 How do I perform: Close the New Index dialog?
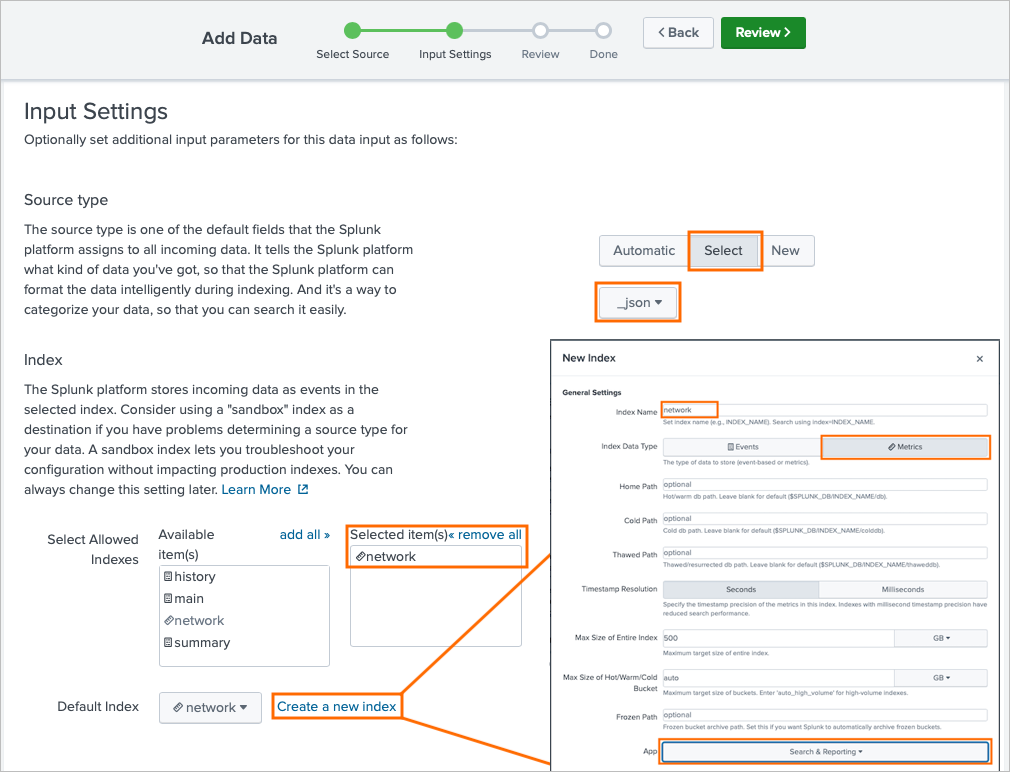click(x=980, y=359)
